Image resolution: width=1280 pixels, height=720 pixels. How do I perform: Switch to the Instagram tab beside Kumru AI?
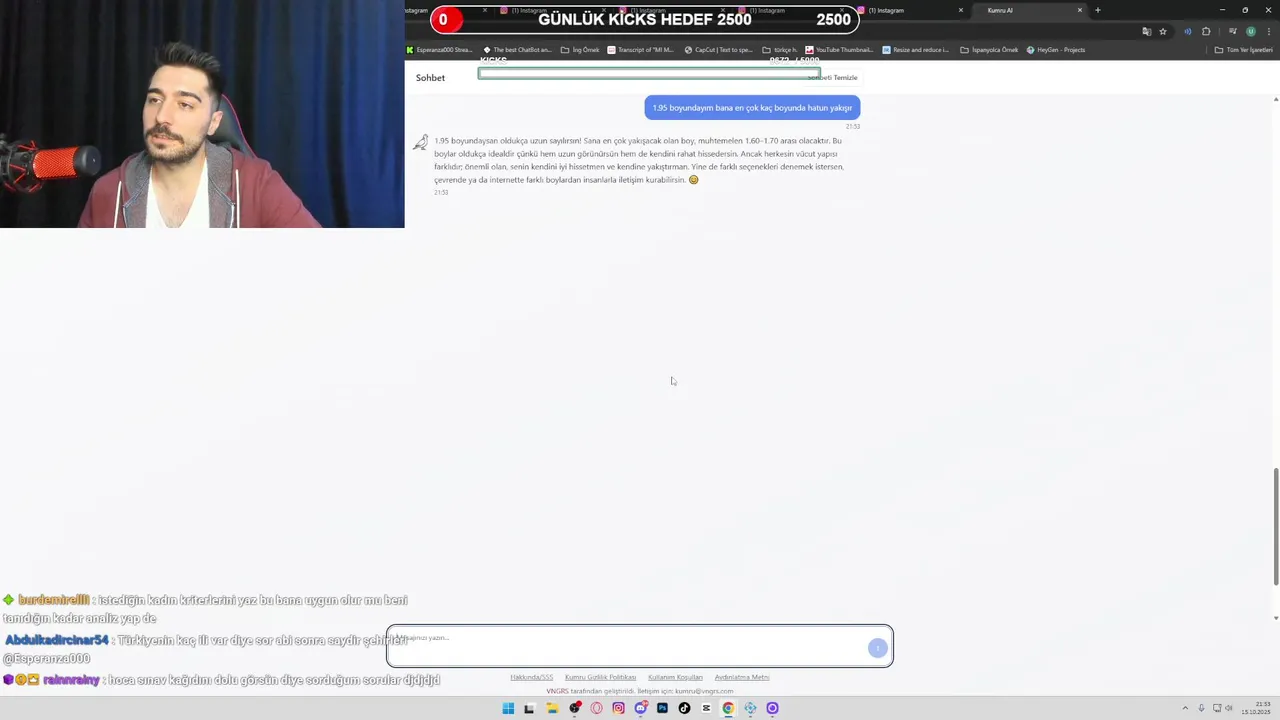click(908, 10)
